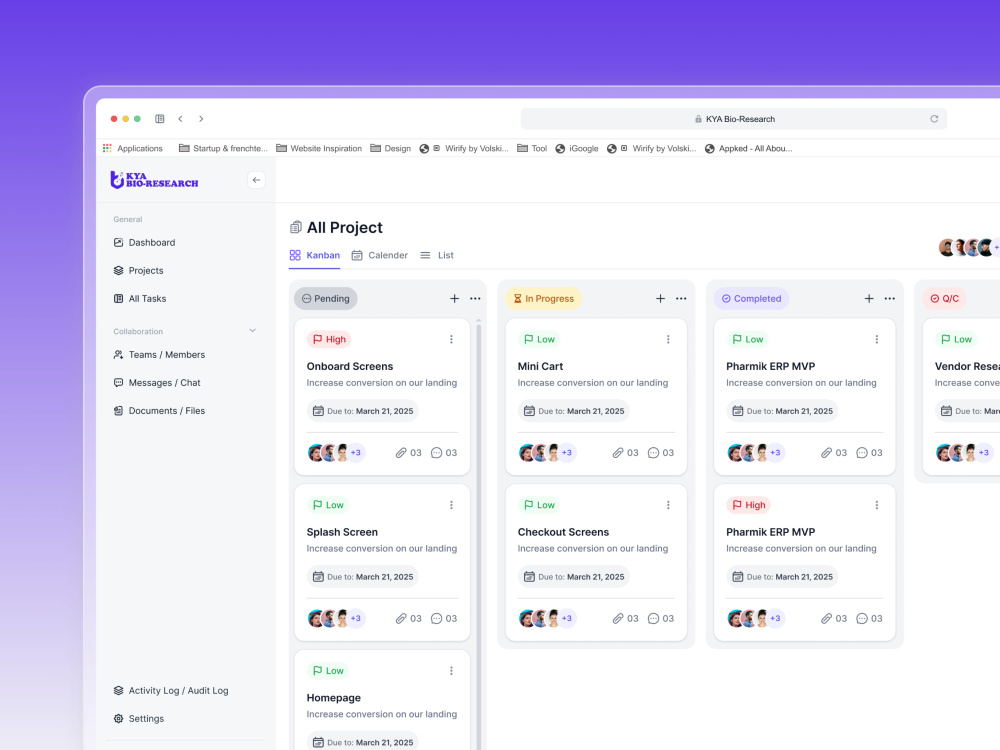Click project member avatars at top right
The height and width of the screenshot is (750, 1000).
[x=968, y=247]
